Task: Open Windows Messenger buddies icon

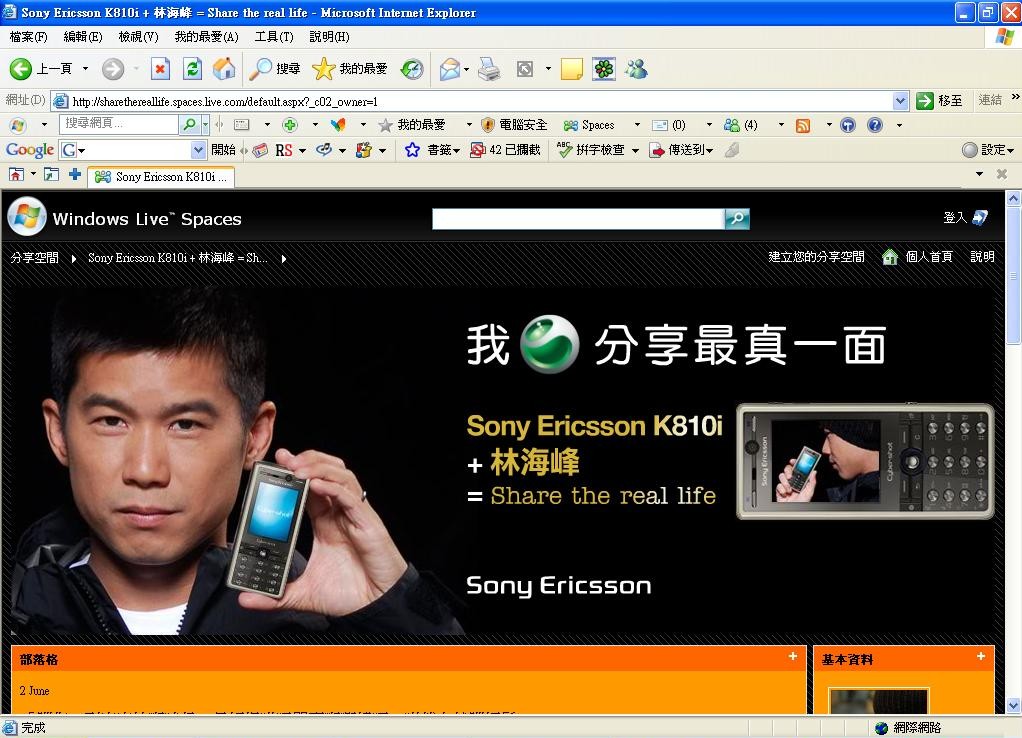Action: coord(636,68)
